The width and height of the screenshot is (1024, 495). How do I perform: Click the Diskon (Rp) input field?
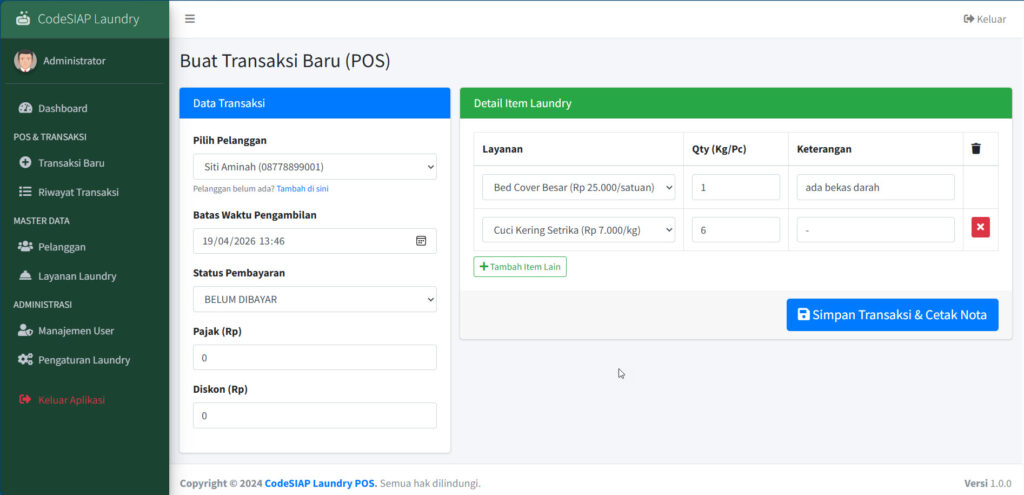[x=314, y=415]
